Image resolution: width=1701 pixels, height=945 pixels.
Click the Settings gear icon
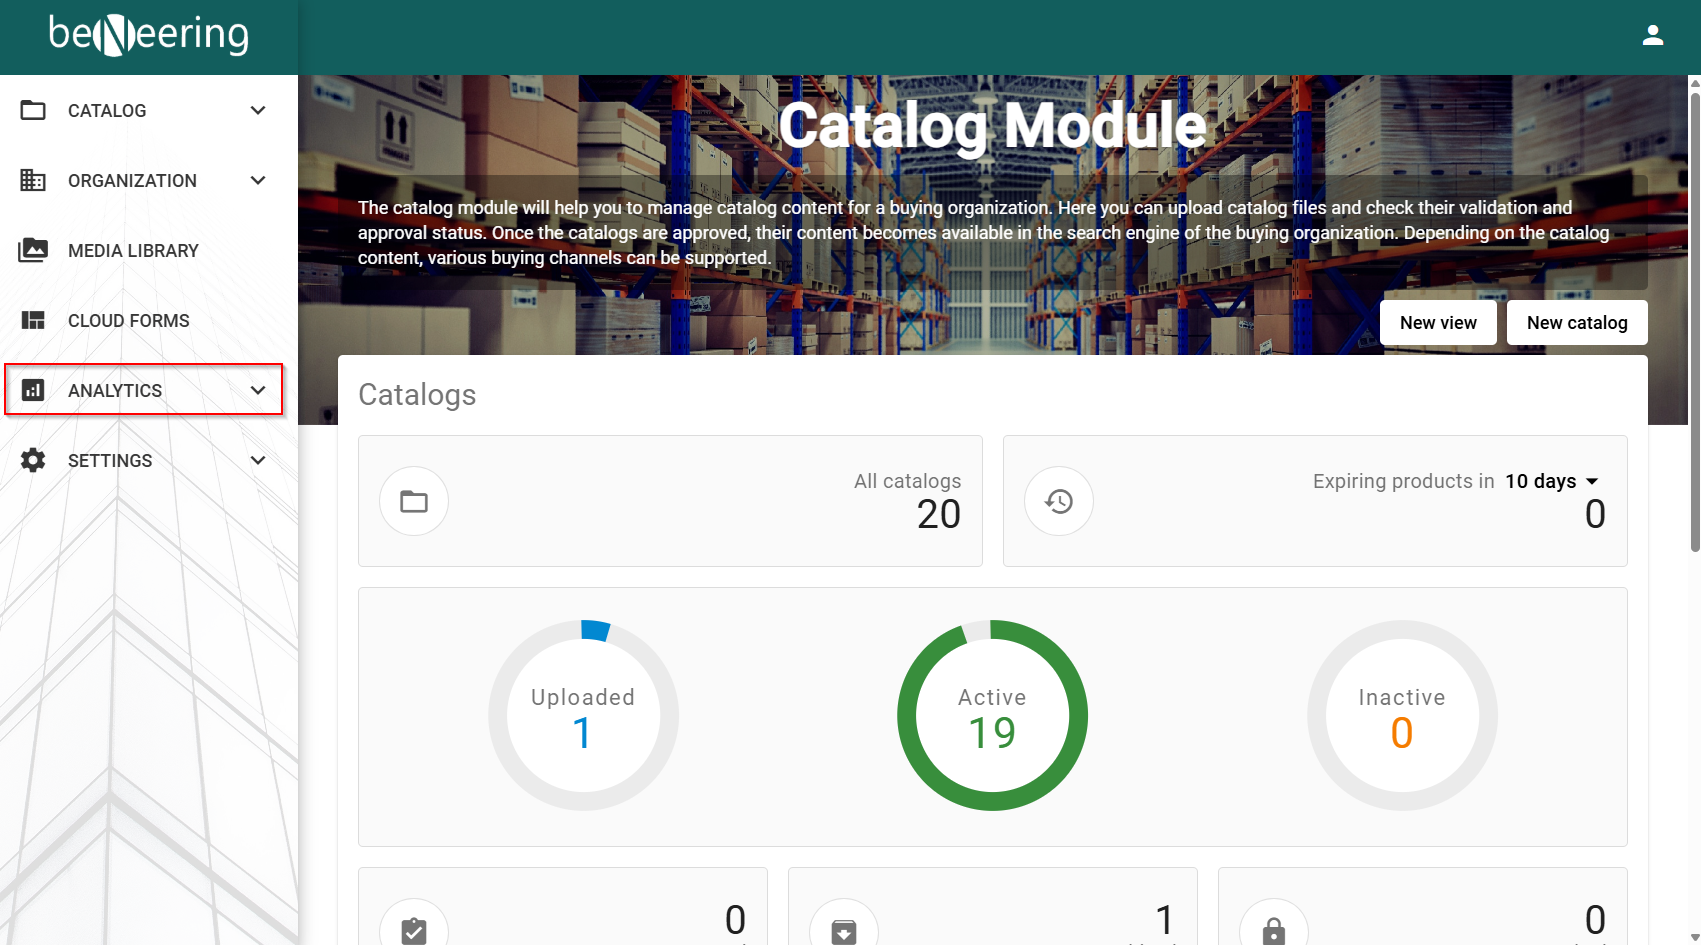tap(33, 460)
